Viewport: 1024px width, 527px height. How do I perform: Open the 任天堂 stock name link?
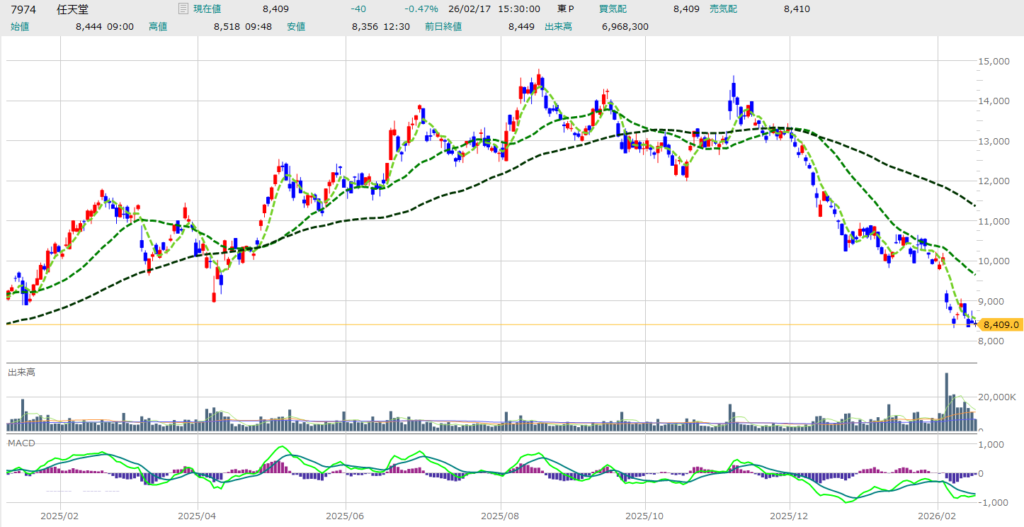[x=73, y=9]
